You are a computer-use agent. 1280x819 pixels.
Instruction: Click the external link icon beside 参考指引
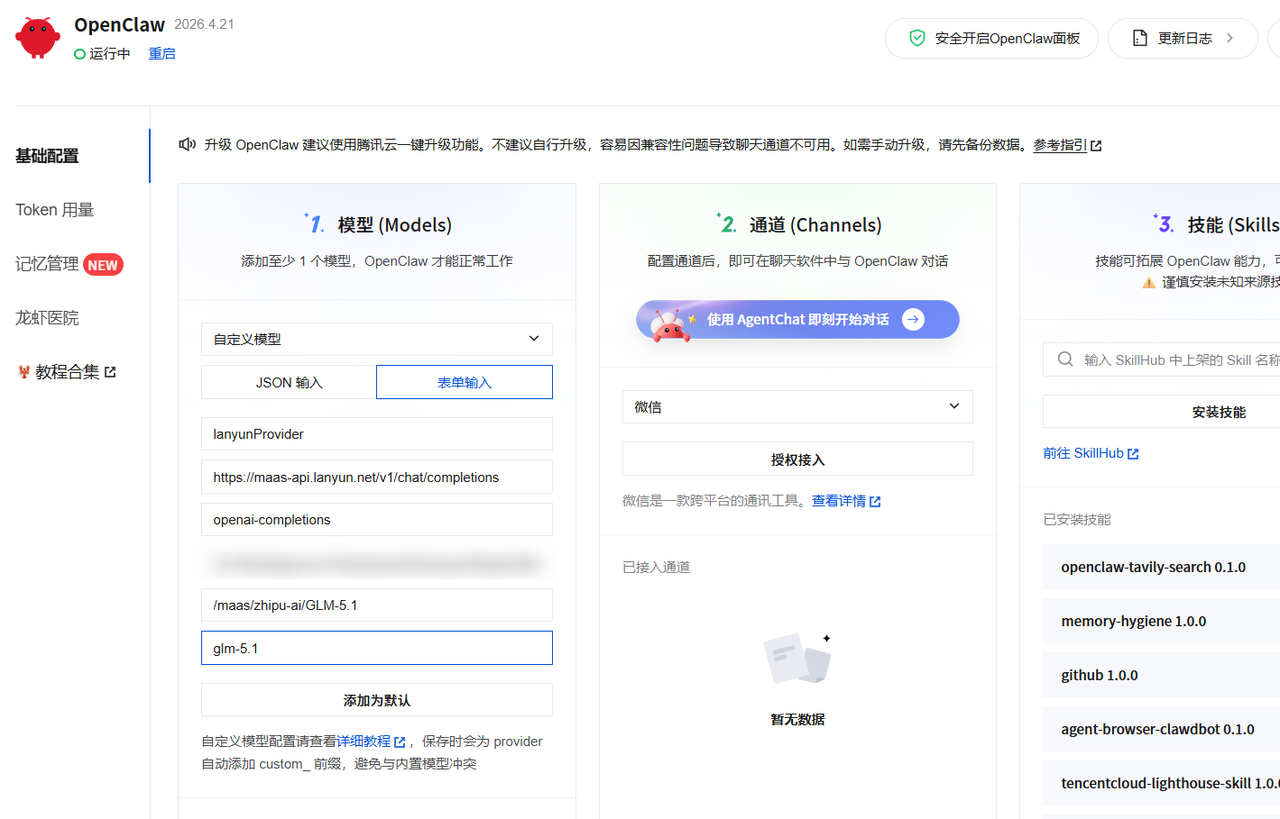pyautogui.click(x=1096, y=146)
